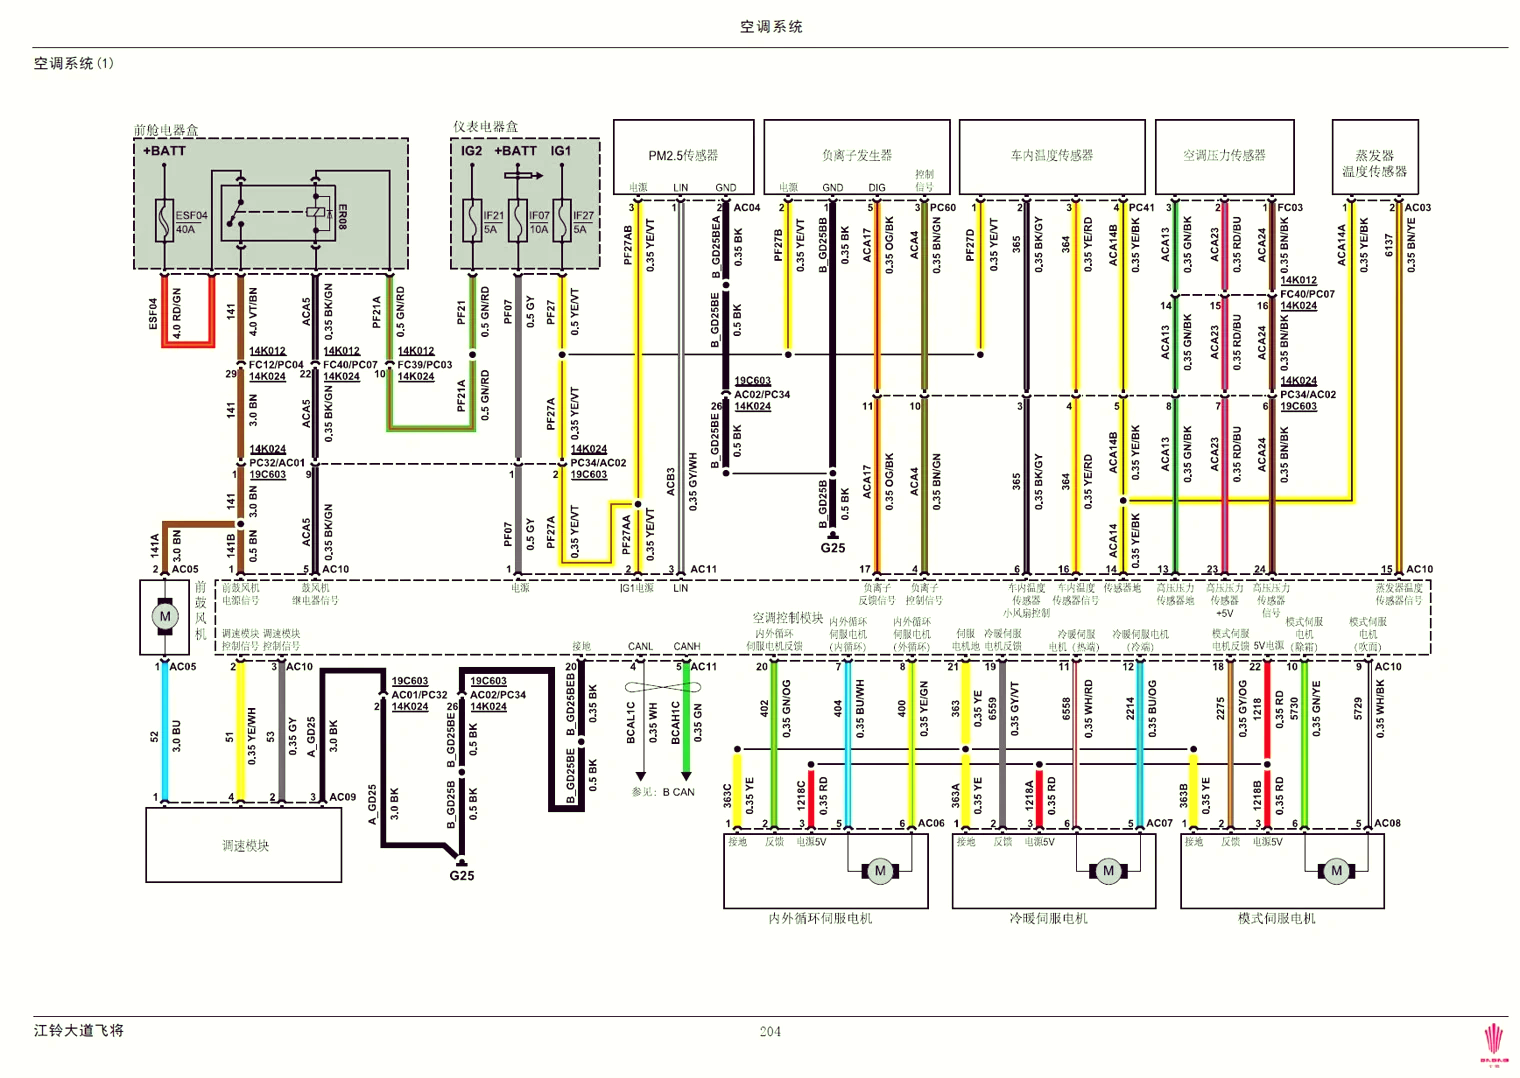Click the ESF04 40A fuse symbol
1520x1078 pixels.
[165, 221]
